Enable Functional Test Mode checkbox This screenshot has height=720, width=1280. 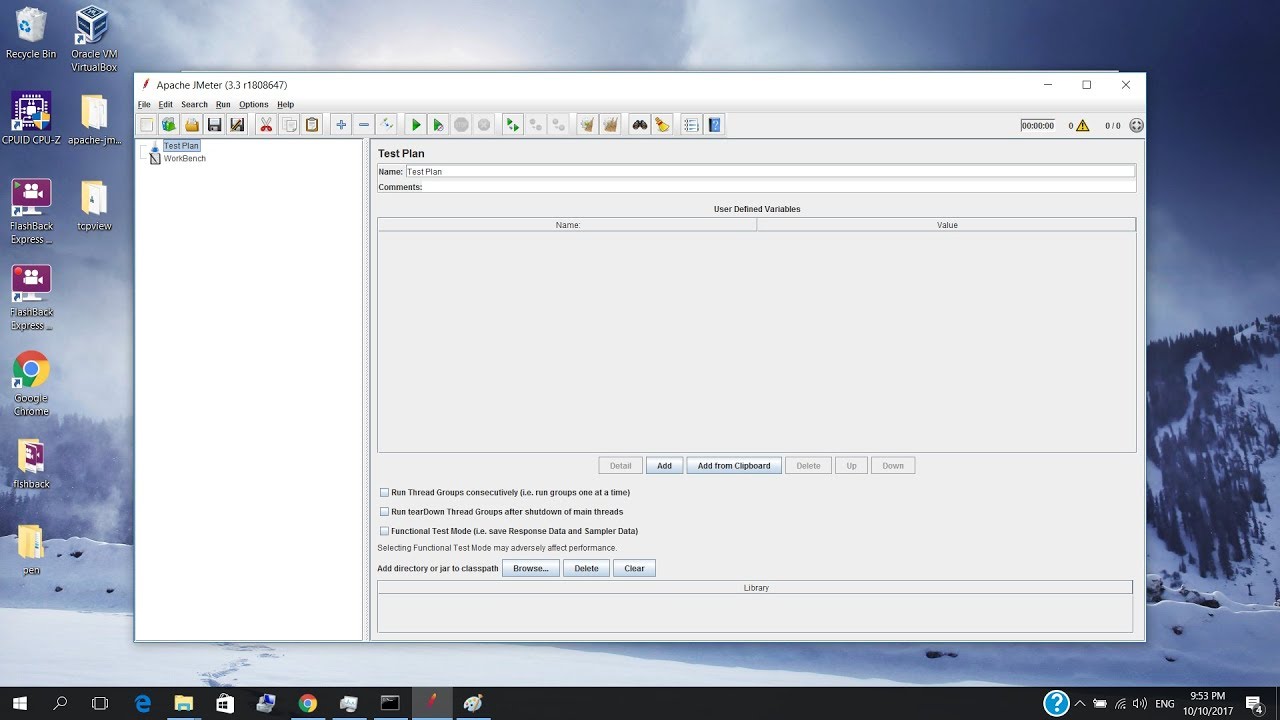tap(384, 531)
